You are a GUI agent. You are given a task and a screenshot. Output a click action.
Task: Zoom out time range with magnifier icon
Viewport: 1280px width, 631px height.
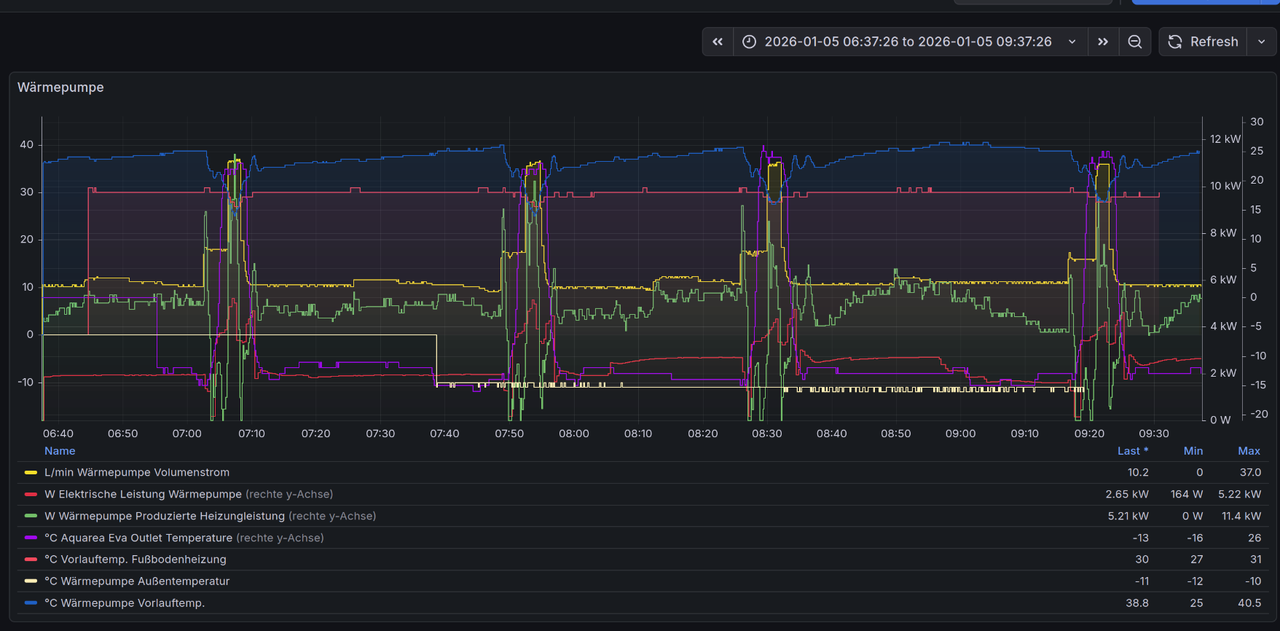[1135, 42]
